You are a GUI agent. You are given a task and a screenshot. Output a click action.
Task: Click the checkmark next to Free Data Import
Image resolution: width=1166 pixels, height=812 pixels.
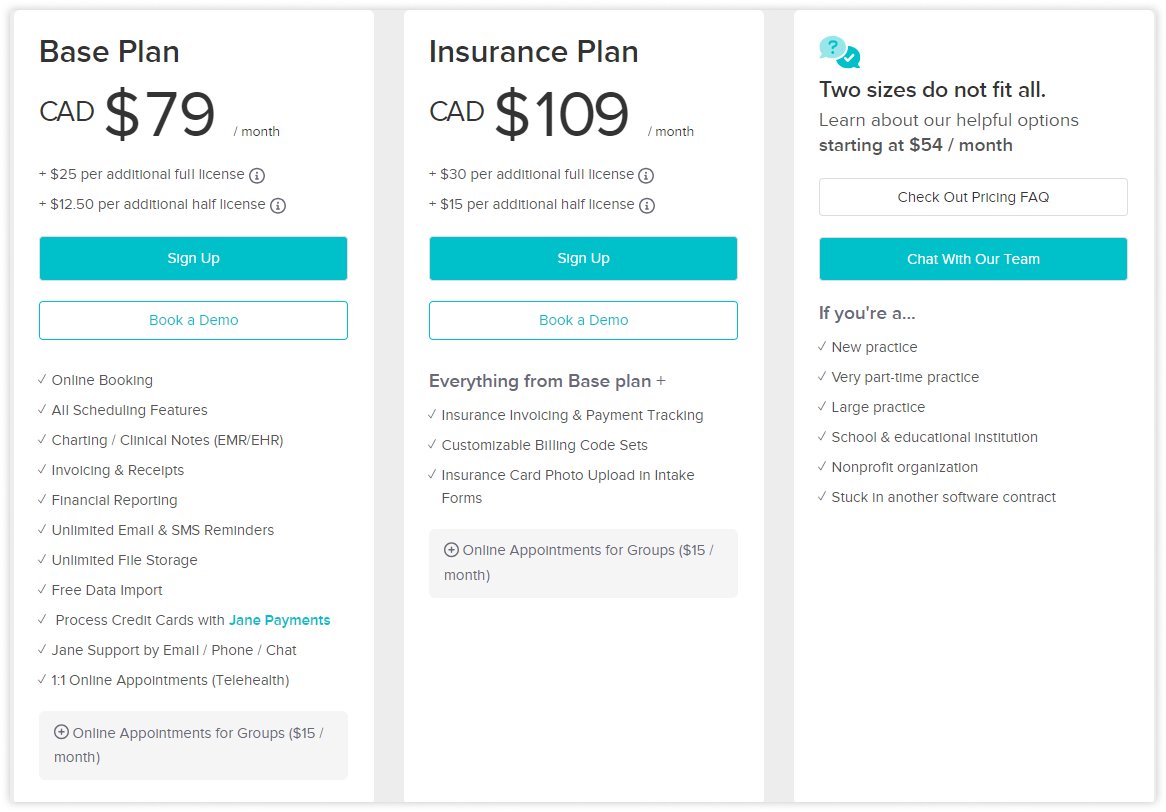click(x=42, y=590)
